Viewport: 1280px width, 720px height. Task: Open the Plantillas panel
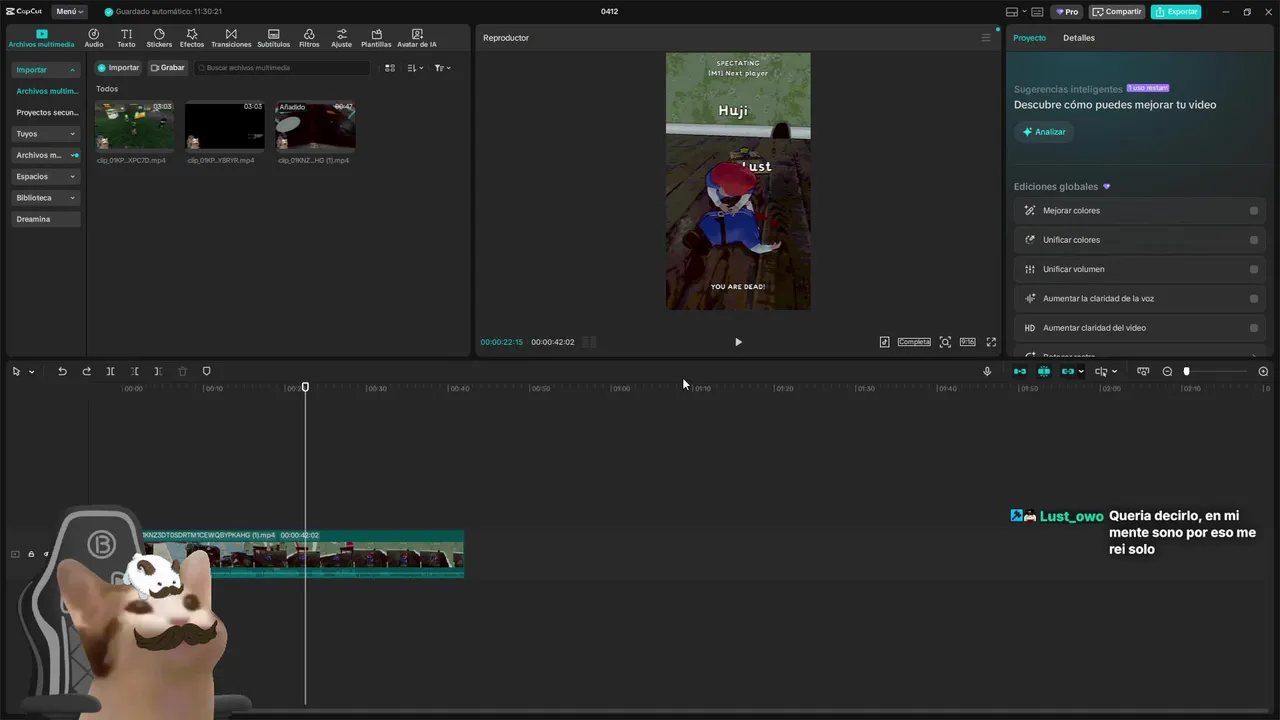(x=376, y=38)
